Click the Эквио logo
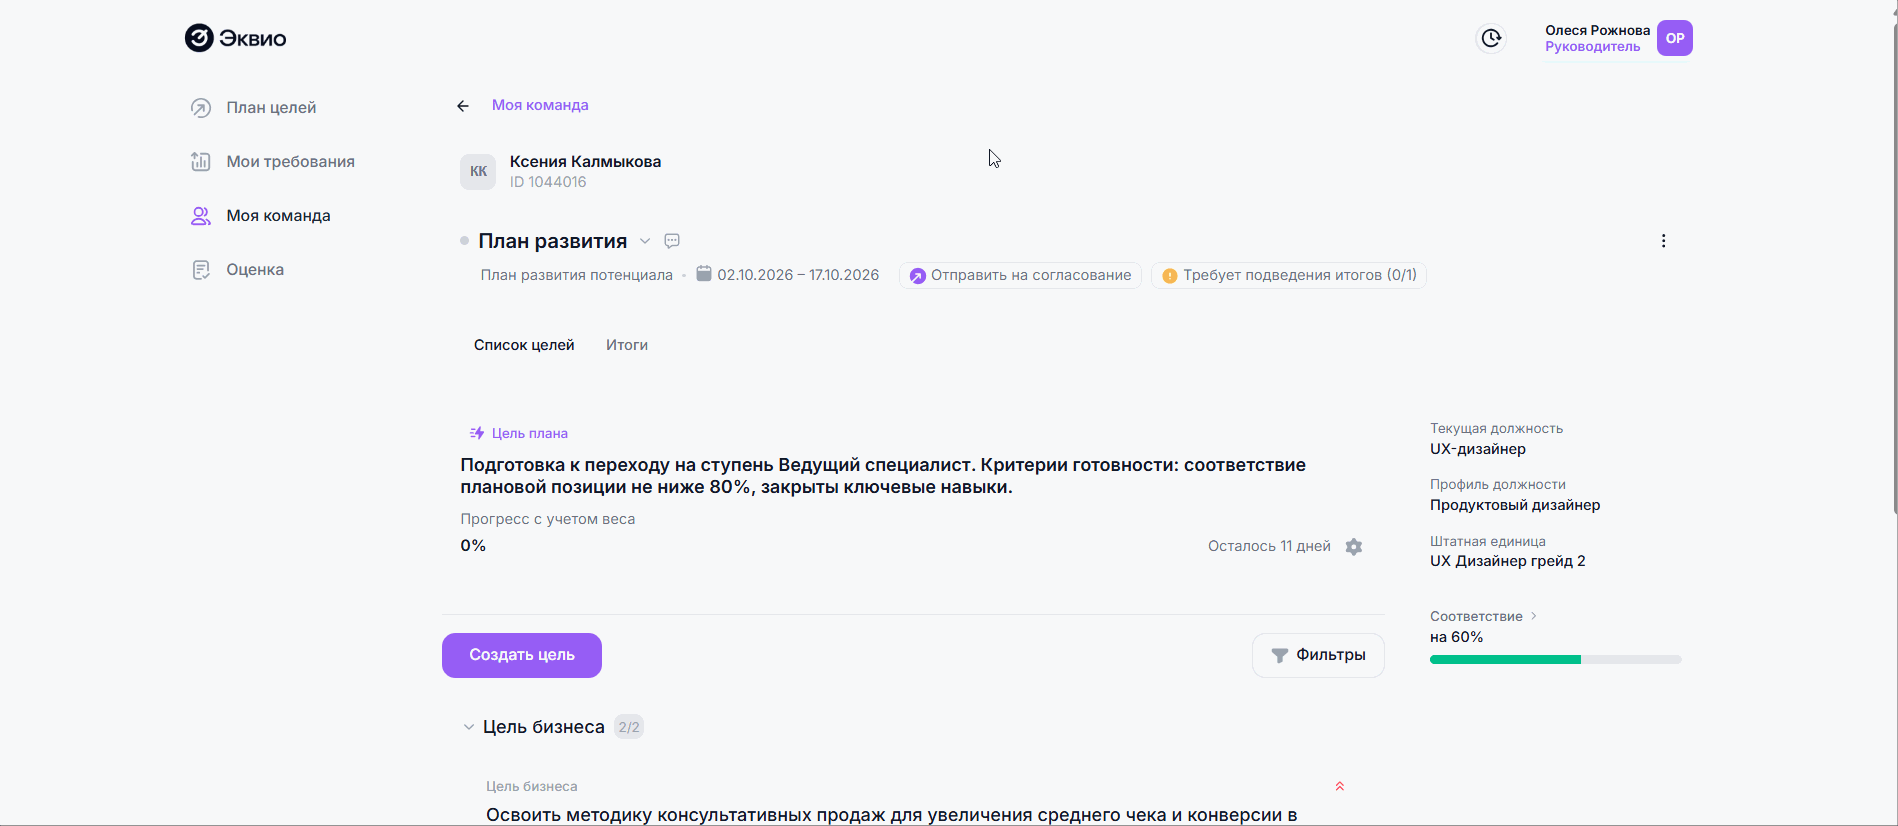 pyautogui.click(x=236, y=38)
